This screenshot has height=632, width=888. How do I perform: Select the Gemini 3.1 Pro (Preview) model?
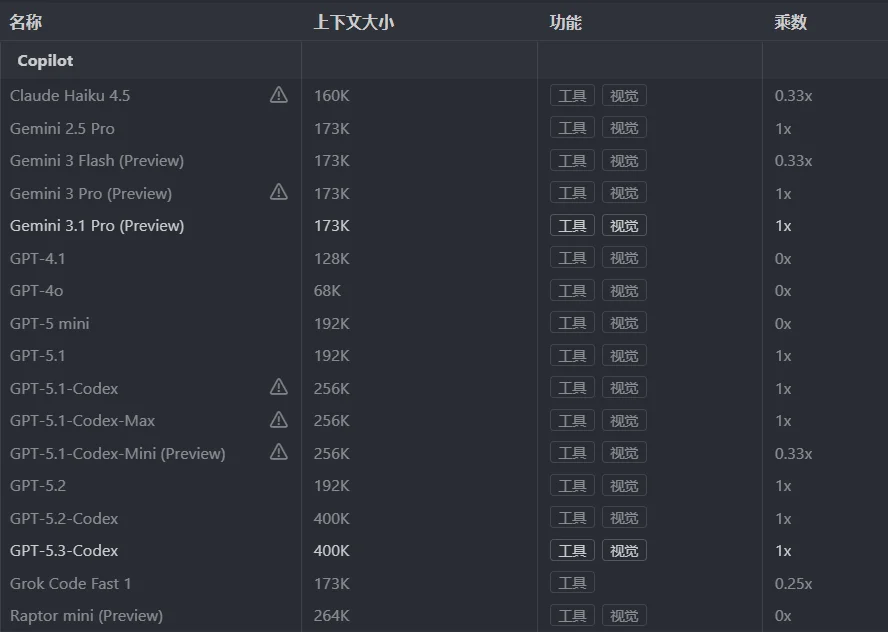coord(97,226)
